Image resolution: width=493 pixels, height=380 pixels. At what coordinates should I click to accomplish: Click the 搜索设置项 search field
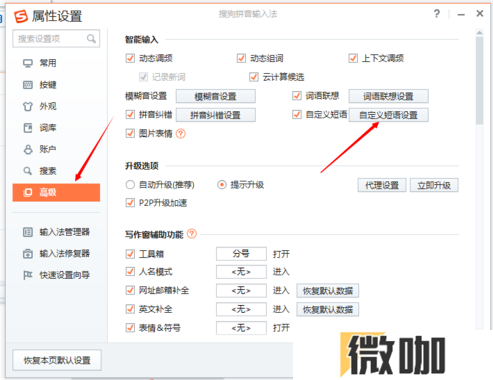(x=56, y=39)
